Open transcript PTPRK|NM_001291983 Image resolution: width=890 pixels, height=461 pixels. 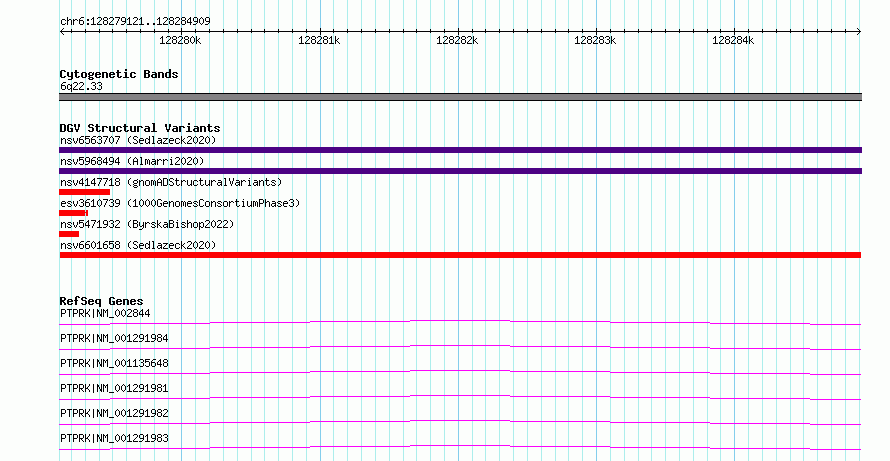114,438
